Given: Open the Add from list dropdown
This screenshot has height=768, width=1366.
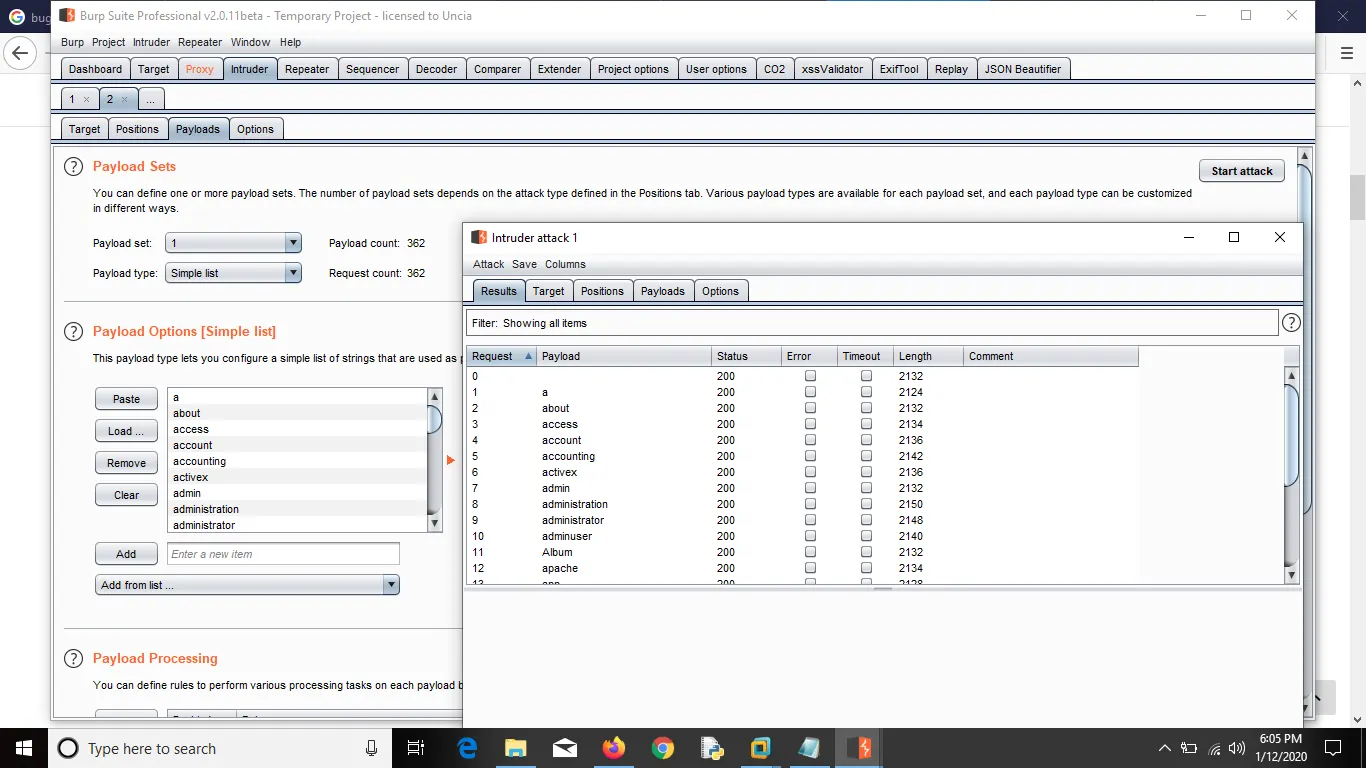Looking at the screenshot, I should coord(248,585).
